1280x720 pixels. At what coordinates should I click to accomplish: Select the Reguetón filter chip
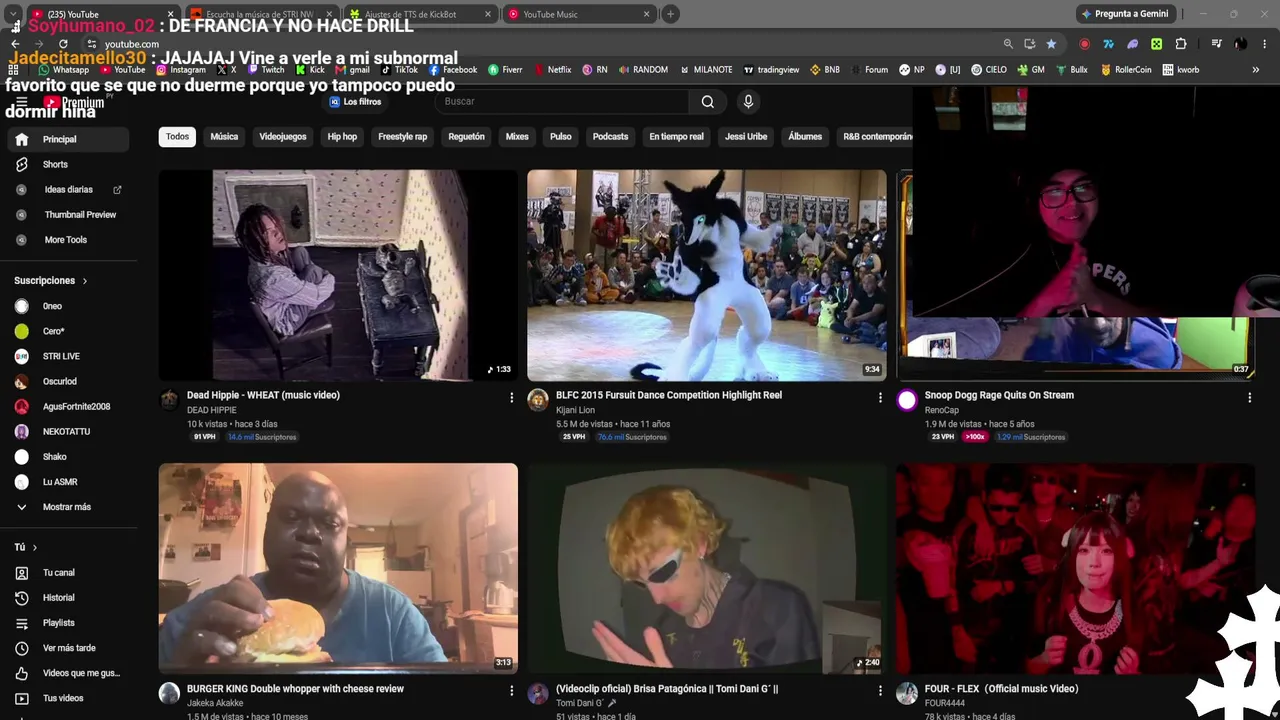(x=466, y=137)
